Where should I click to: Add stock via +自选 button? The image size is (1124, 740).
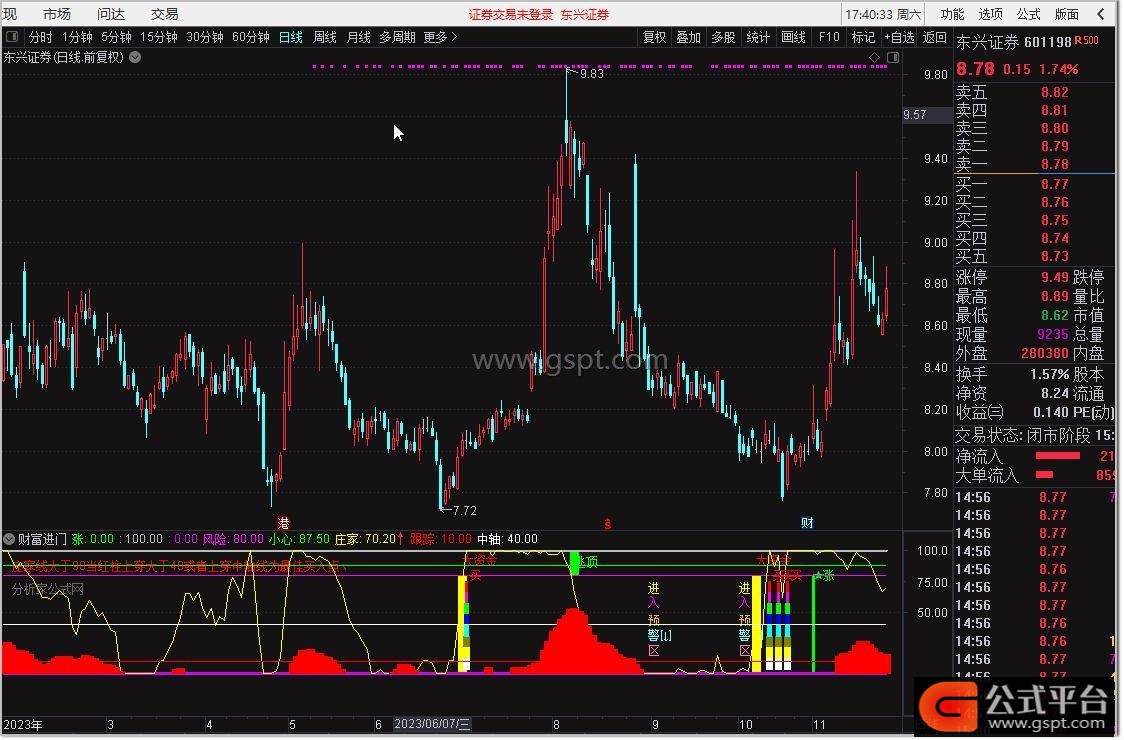point(900,37)
